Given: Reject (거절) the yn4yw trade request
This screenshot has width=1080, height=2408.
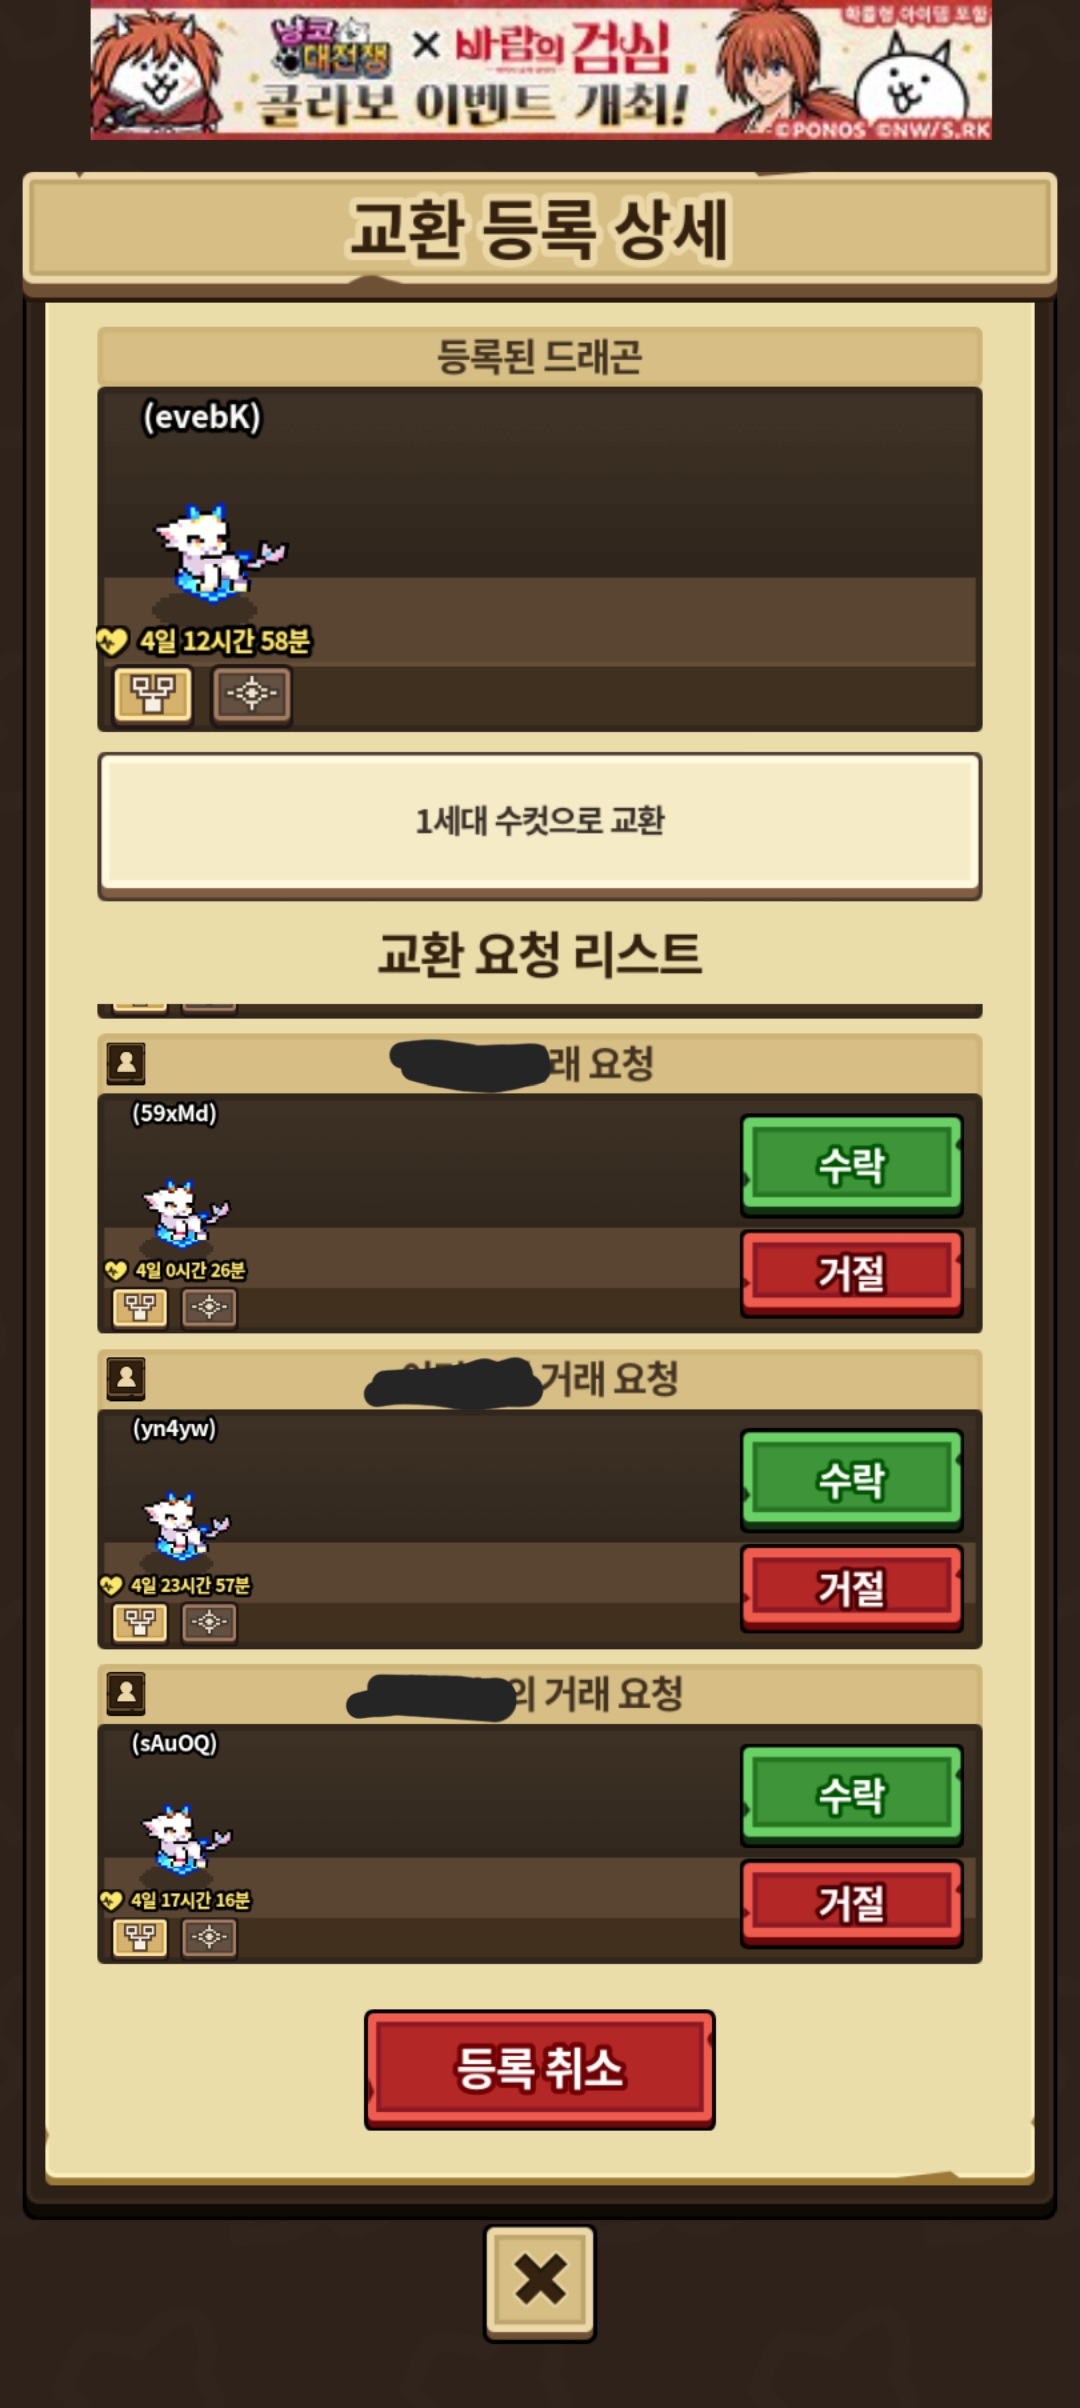Looking at the screenshot, I should coord(852,1588).
